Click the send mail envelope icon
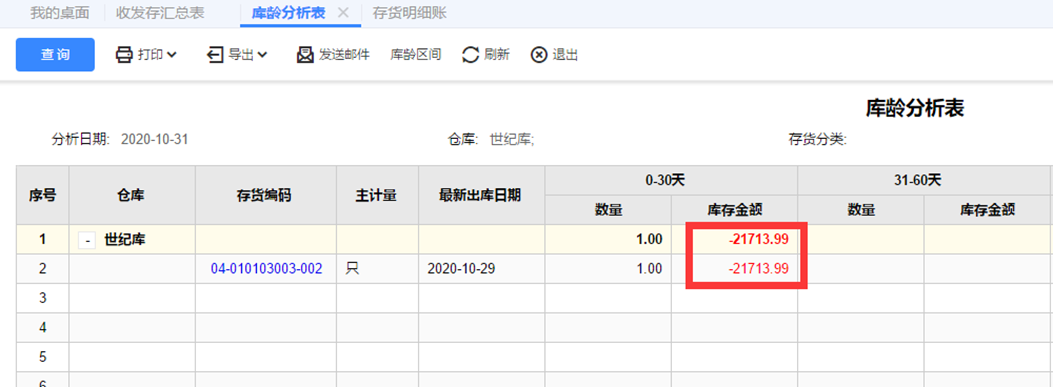 point(306,55)
